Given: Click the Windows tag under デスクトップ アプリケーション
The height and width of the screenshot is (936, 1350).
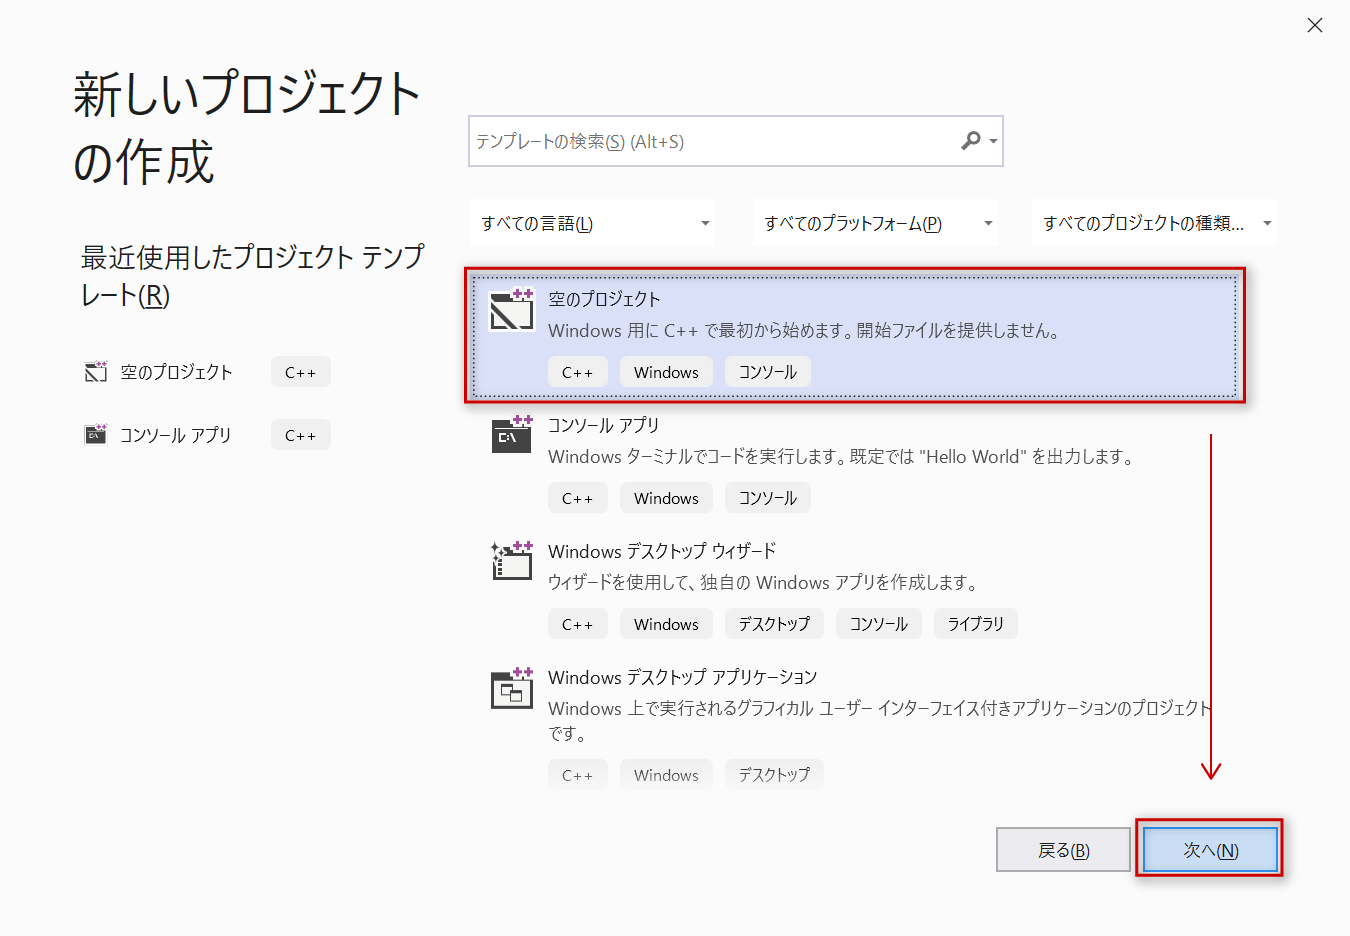Looking at the screenshot, I should click(666, 775).
